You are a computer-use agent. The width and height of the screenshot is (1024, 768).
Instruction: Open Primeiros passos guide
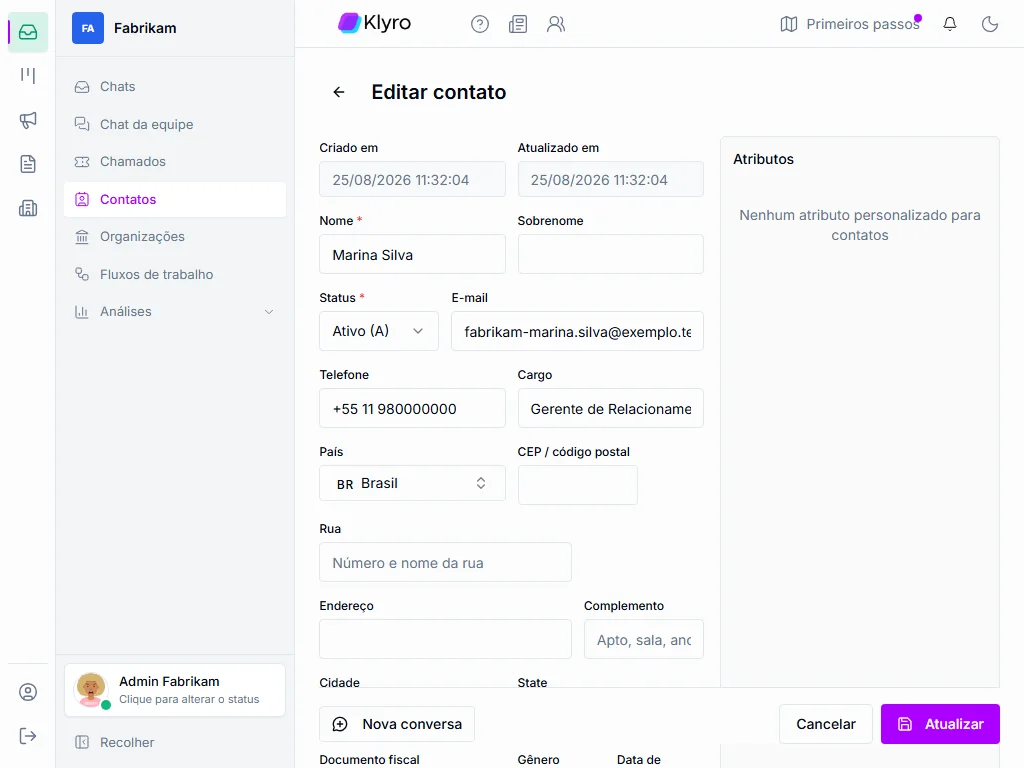click(x=850, y=24)
